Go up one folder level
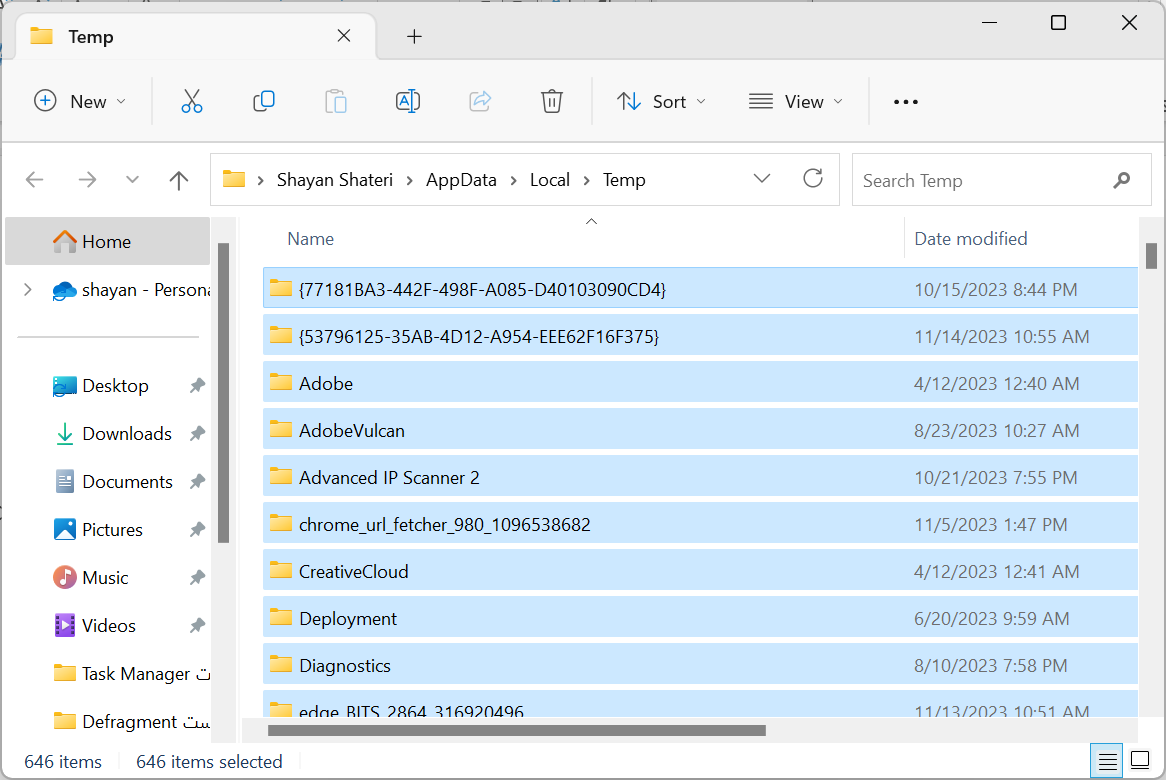This screenshot has height=780, width=1166. (178, 180)
